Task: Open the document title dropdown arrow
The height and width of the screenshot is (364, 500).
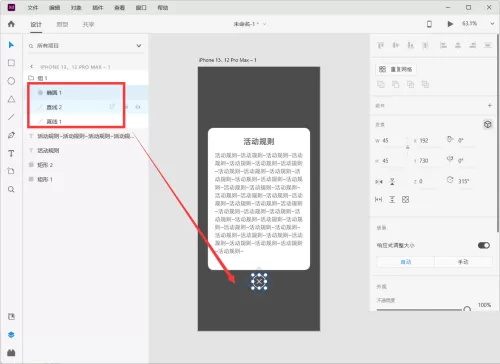Action: point(264,24)
